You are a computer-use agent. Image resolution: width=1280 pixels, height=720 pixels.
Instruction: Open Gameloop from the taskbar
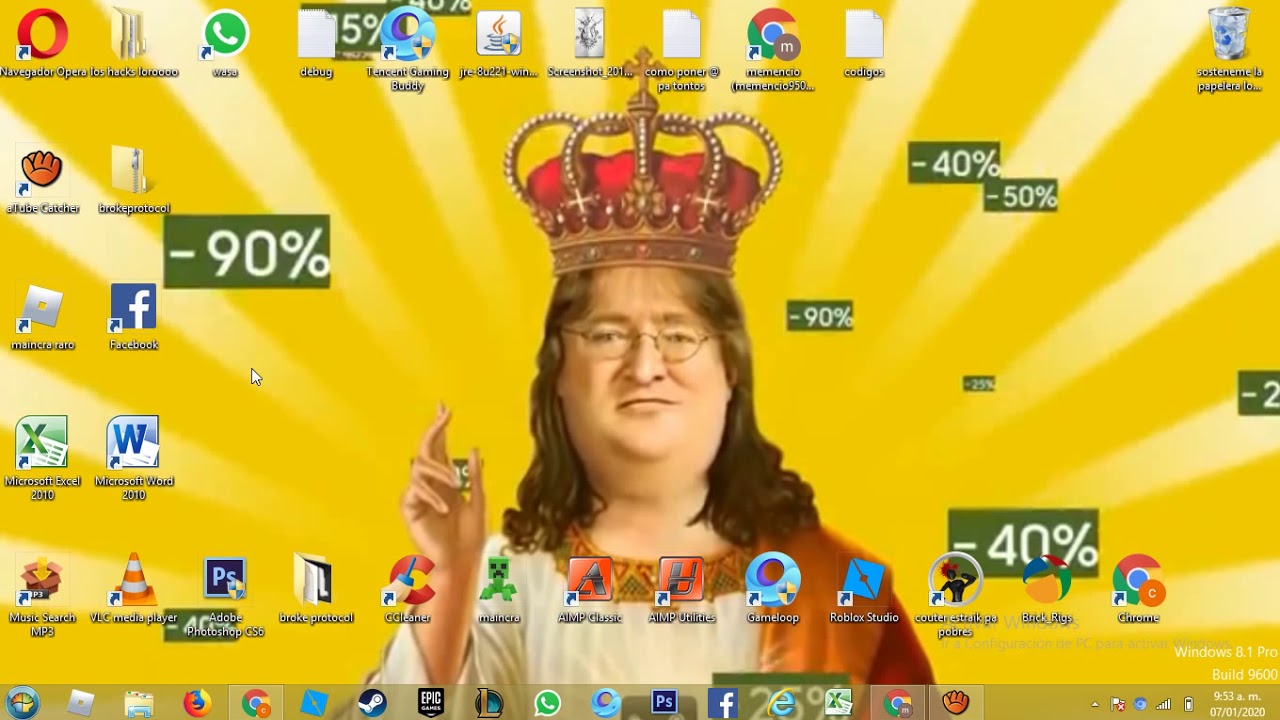(605, 704)
